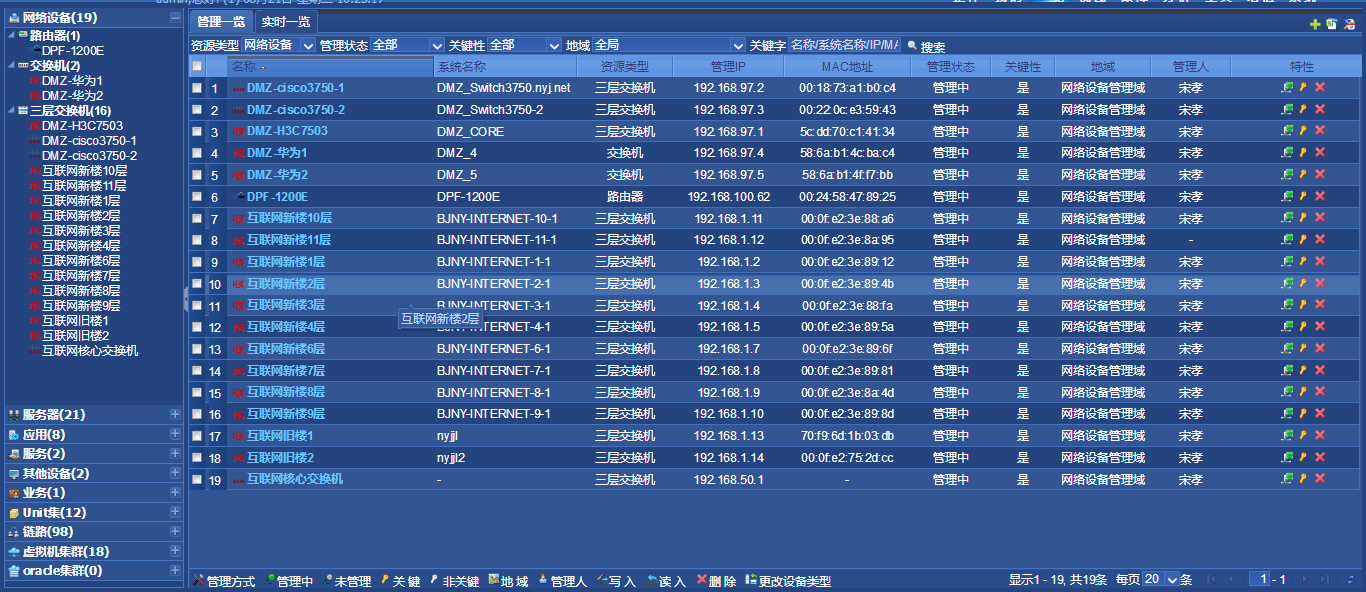The height and width of the screenshot is (592, 1366).
Task: Click the green monitor icon in the 互联网新楼9层 row
Action: [1287, 413]
